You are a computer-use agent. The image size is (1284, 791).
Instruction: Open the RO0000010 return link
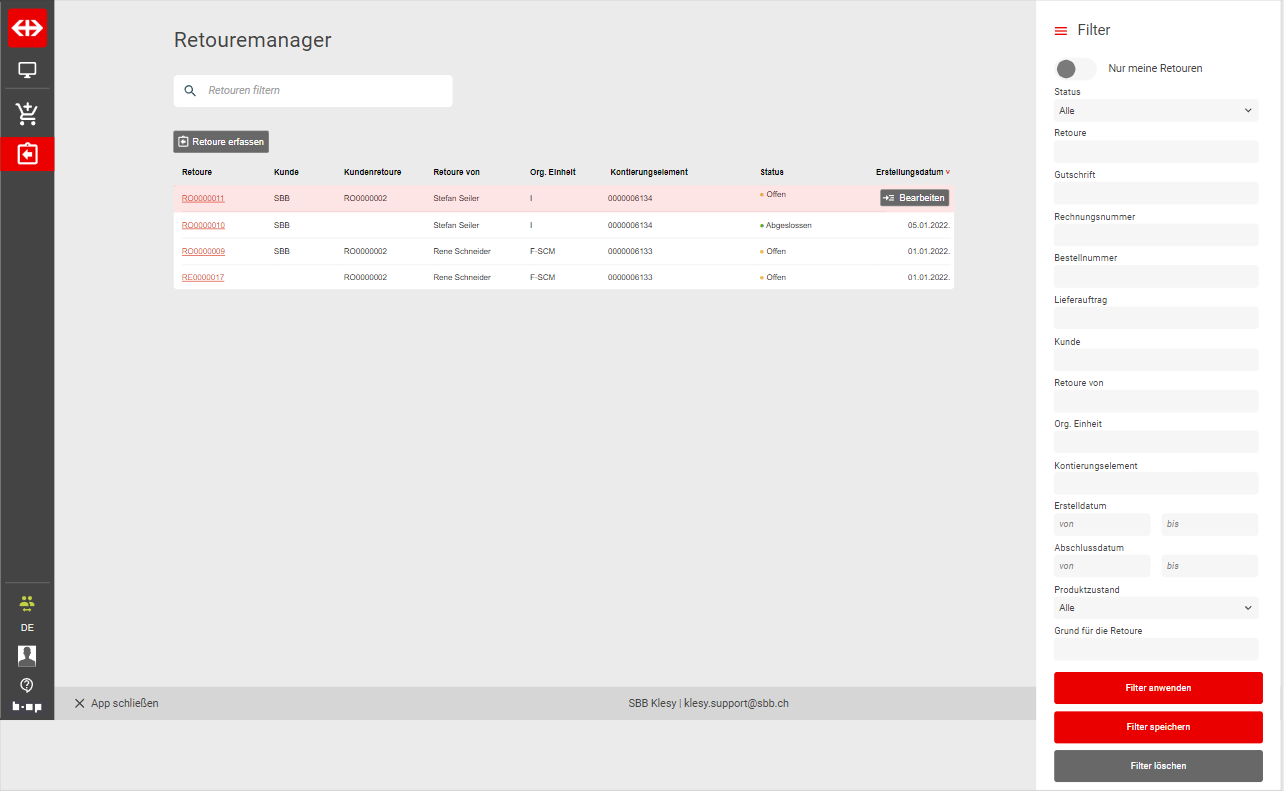[x=203, y=226]
